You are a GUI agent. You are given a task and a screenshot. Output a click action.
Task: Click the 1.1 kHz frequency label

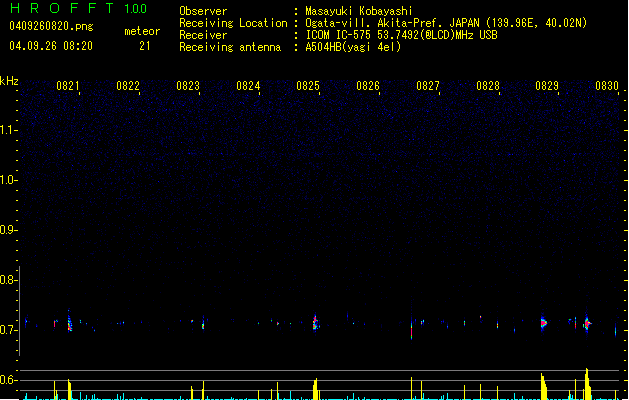point(8,130)
